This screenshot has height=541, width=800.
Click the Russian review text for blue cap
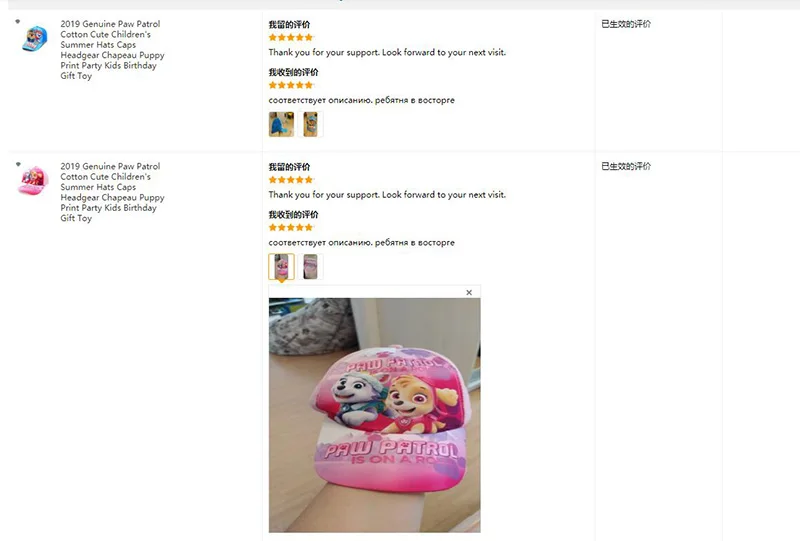click(361, 100)
